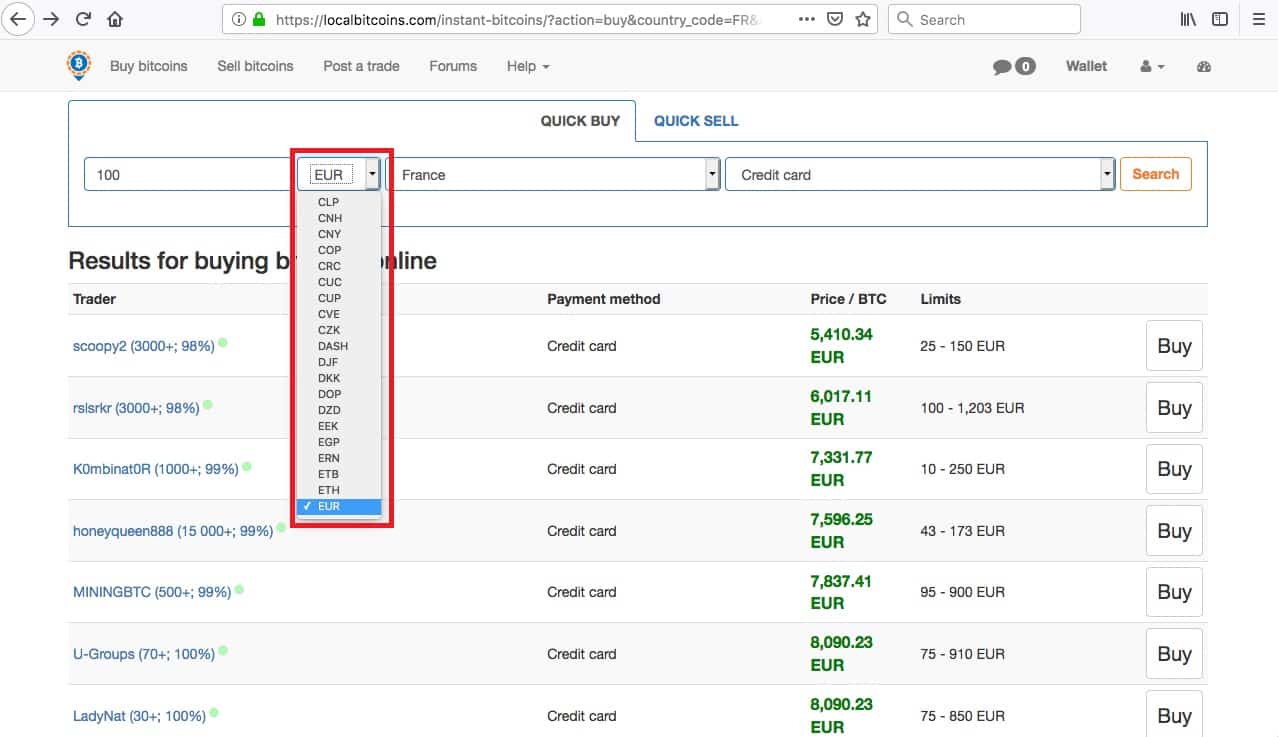The image size is (1278, 737).
Task: Select EGP in the currency list
Action: pyautogui.click(x=339, y=442)
